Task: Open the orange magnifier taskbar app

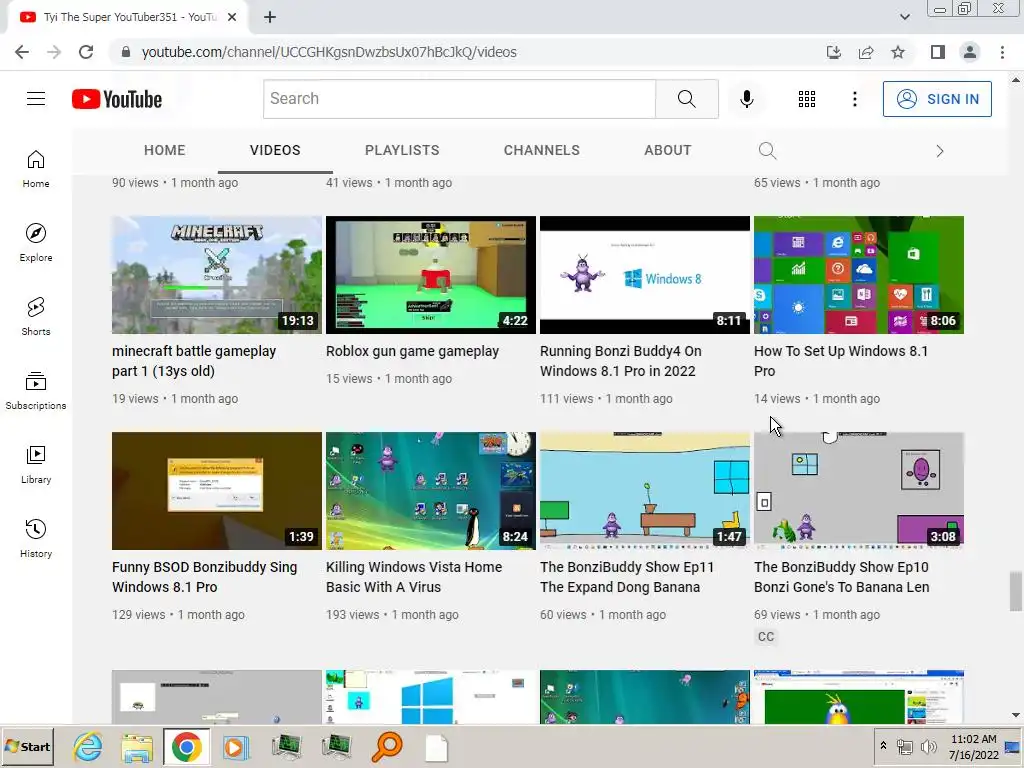Action: (x=387, y=747)
